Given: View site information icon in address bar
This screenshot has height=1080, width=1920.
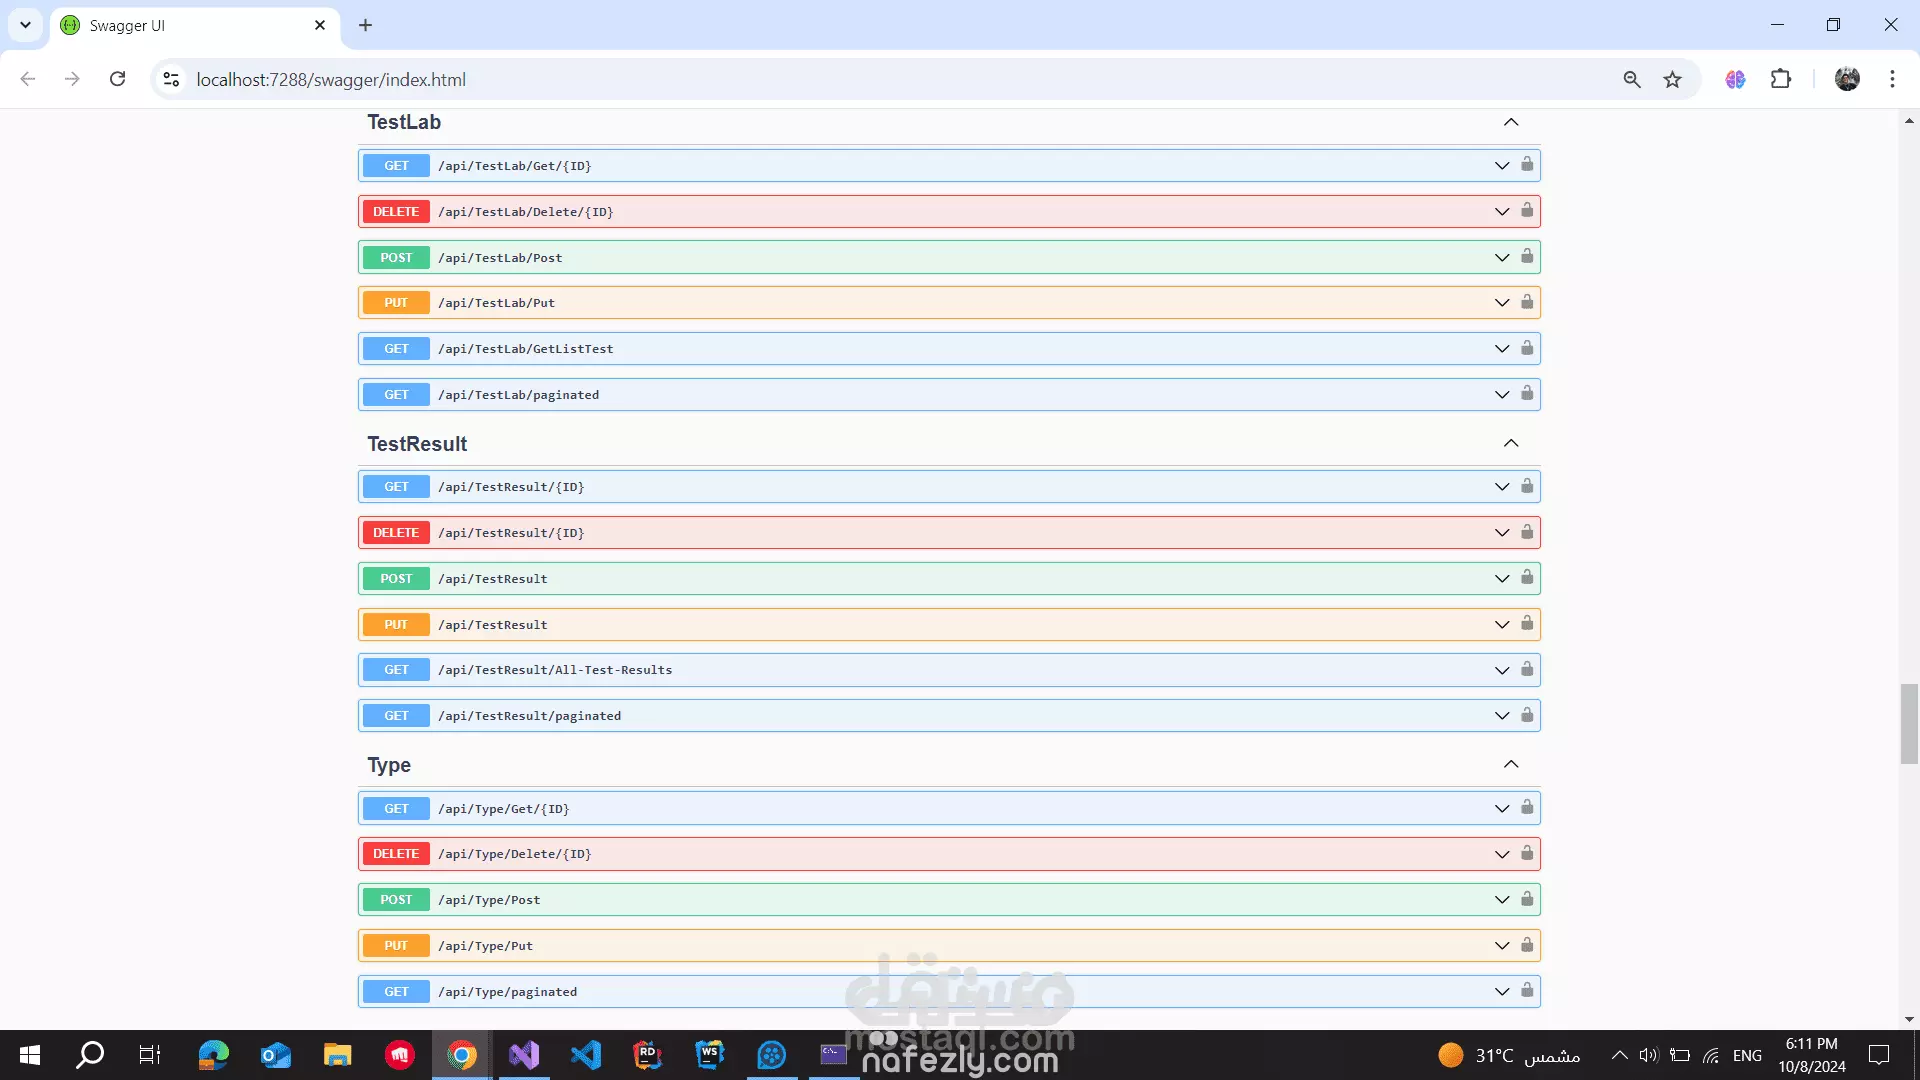Looking at the screenshot, I should point(171,79).
